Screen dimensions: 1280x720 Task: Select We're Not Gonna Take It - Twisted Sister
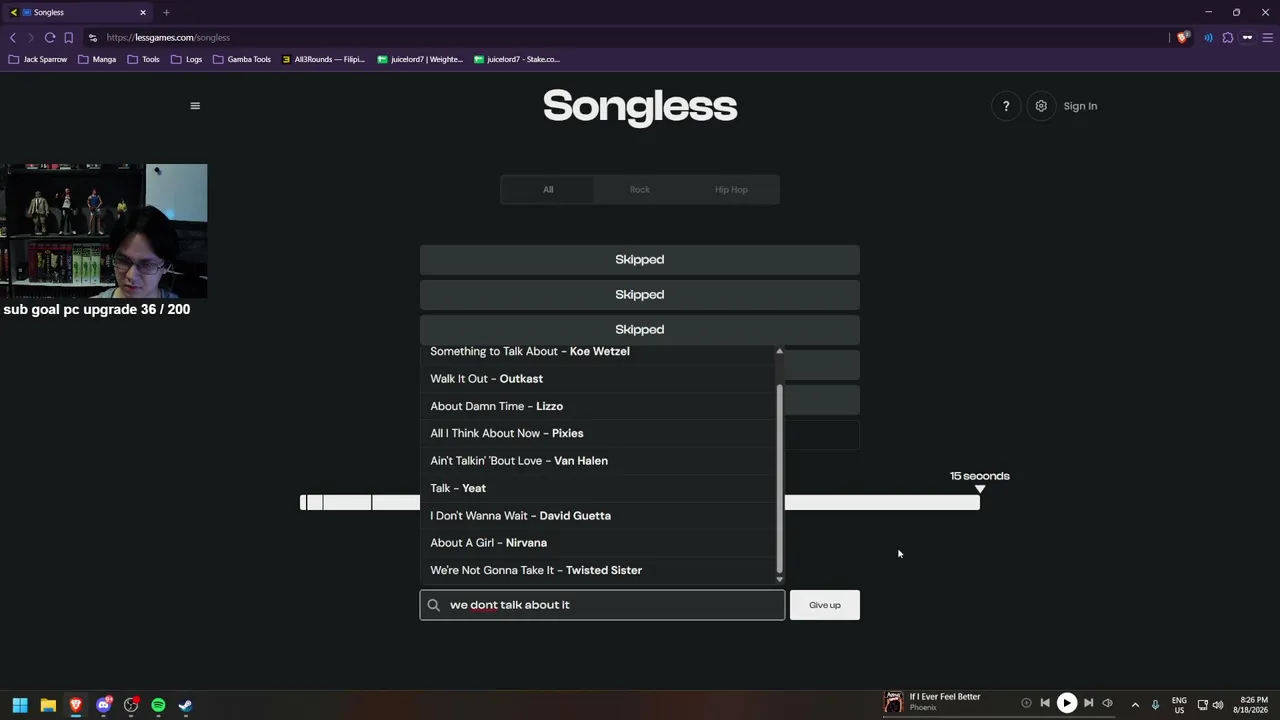[x=597, y=570]
